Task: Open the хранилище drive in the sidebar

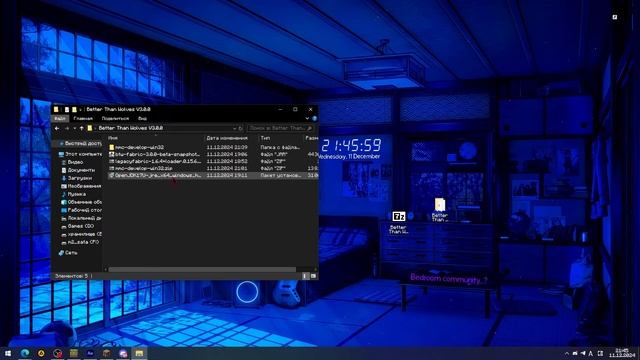Action: (81, 234)
